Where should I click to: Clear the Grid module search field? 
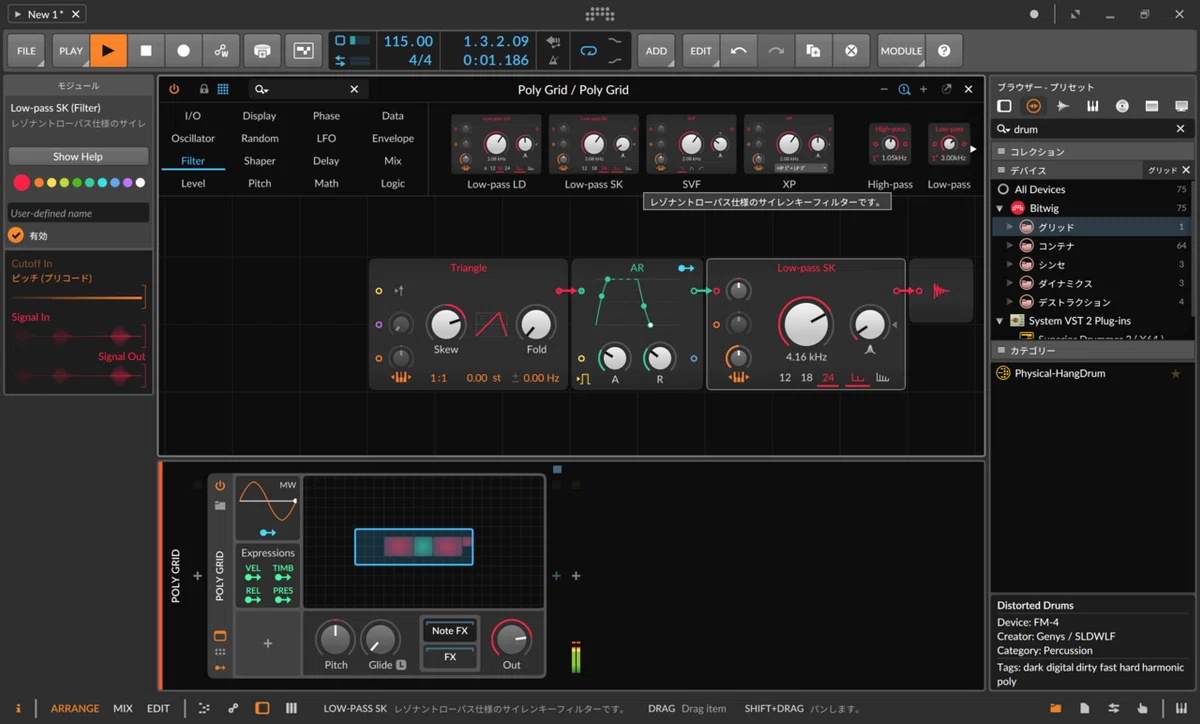[x=354, y=89]
